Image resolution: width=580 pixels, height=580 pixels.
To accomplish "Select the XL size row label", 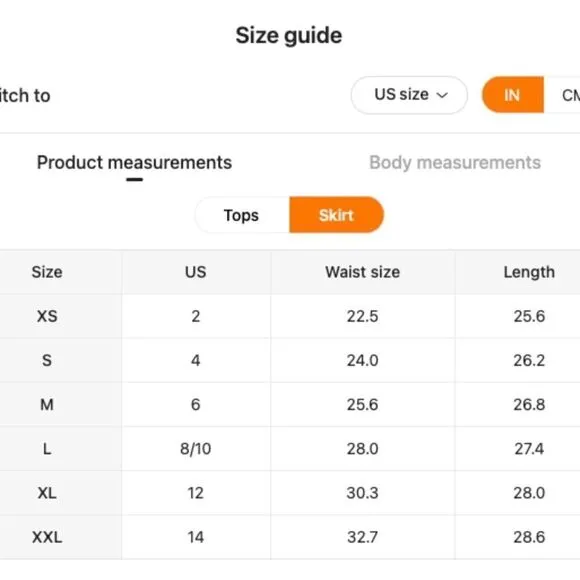I will (x=47, y=493).
